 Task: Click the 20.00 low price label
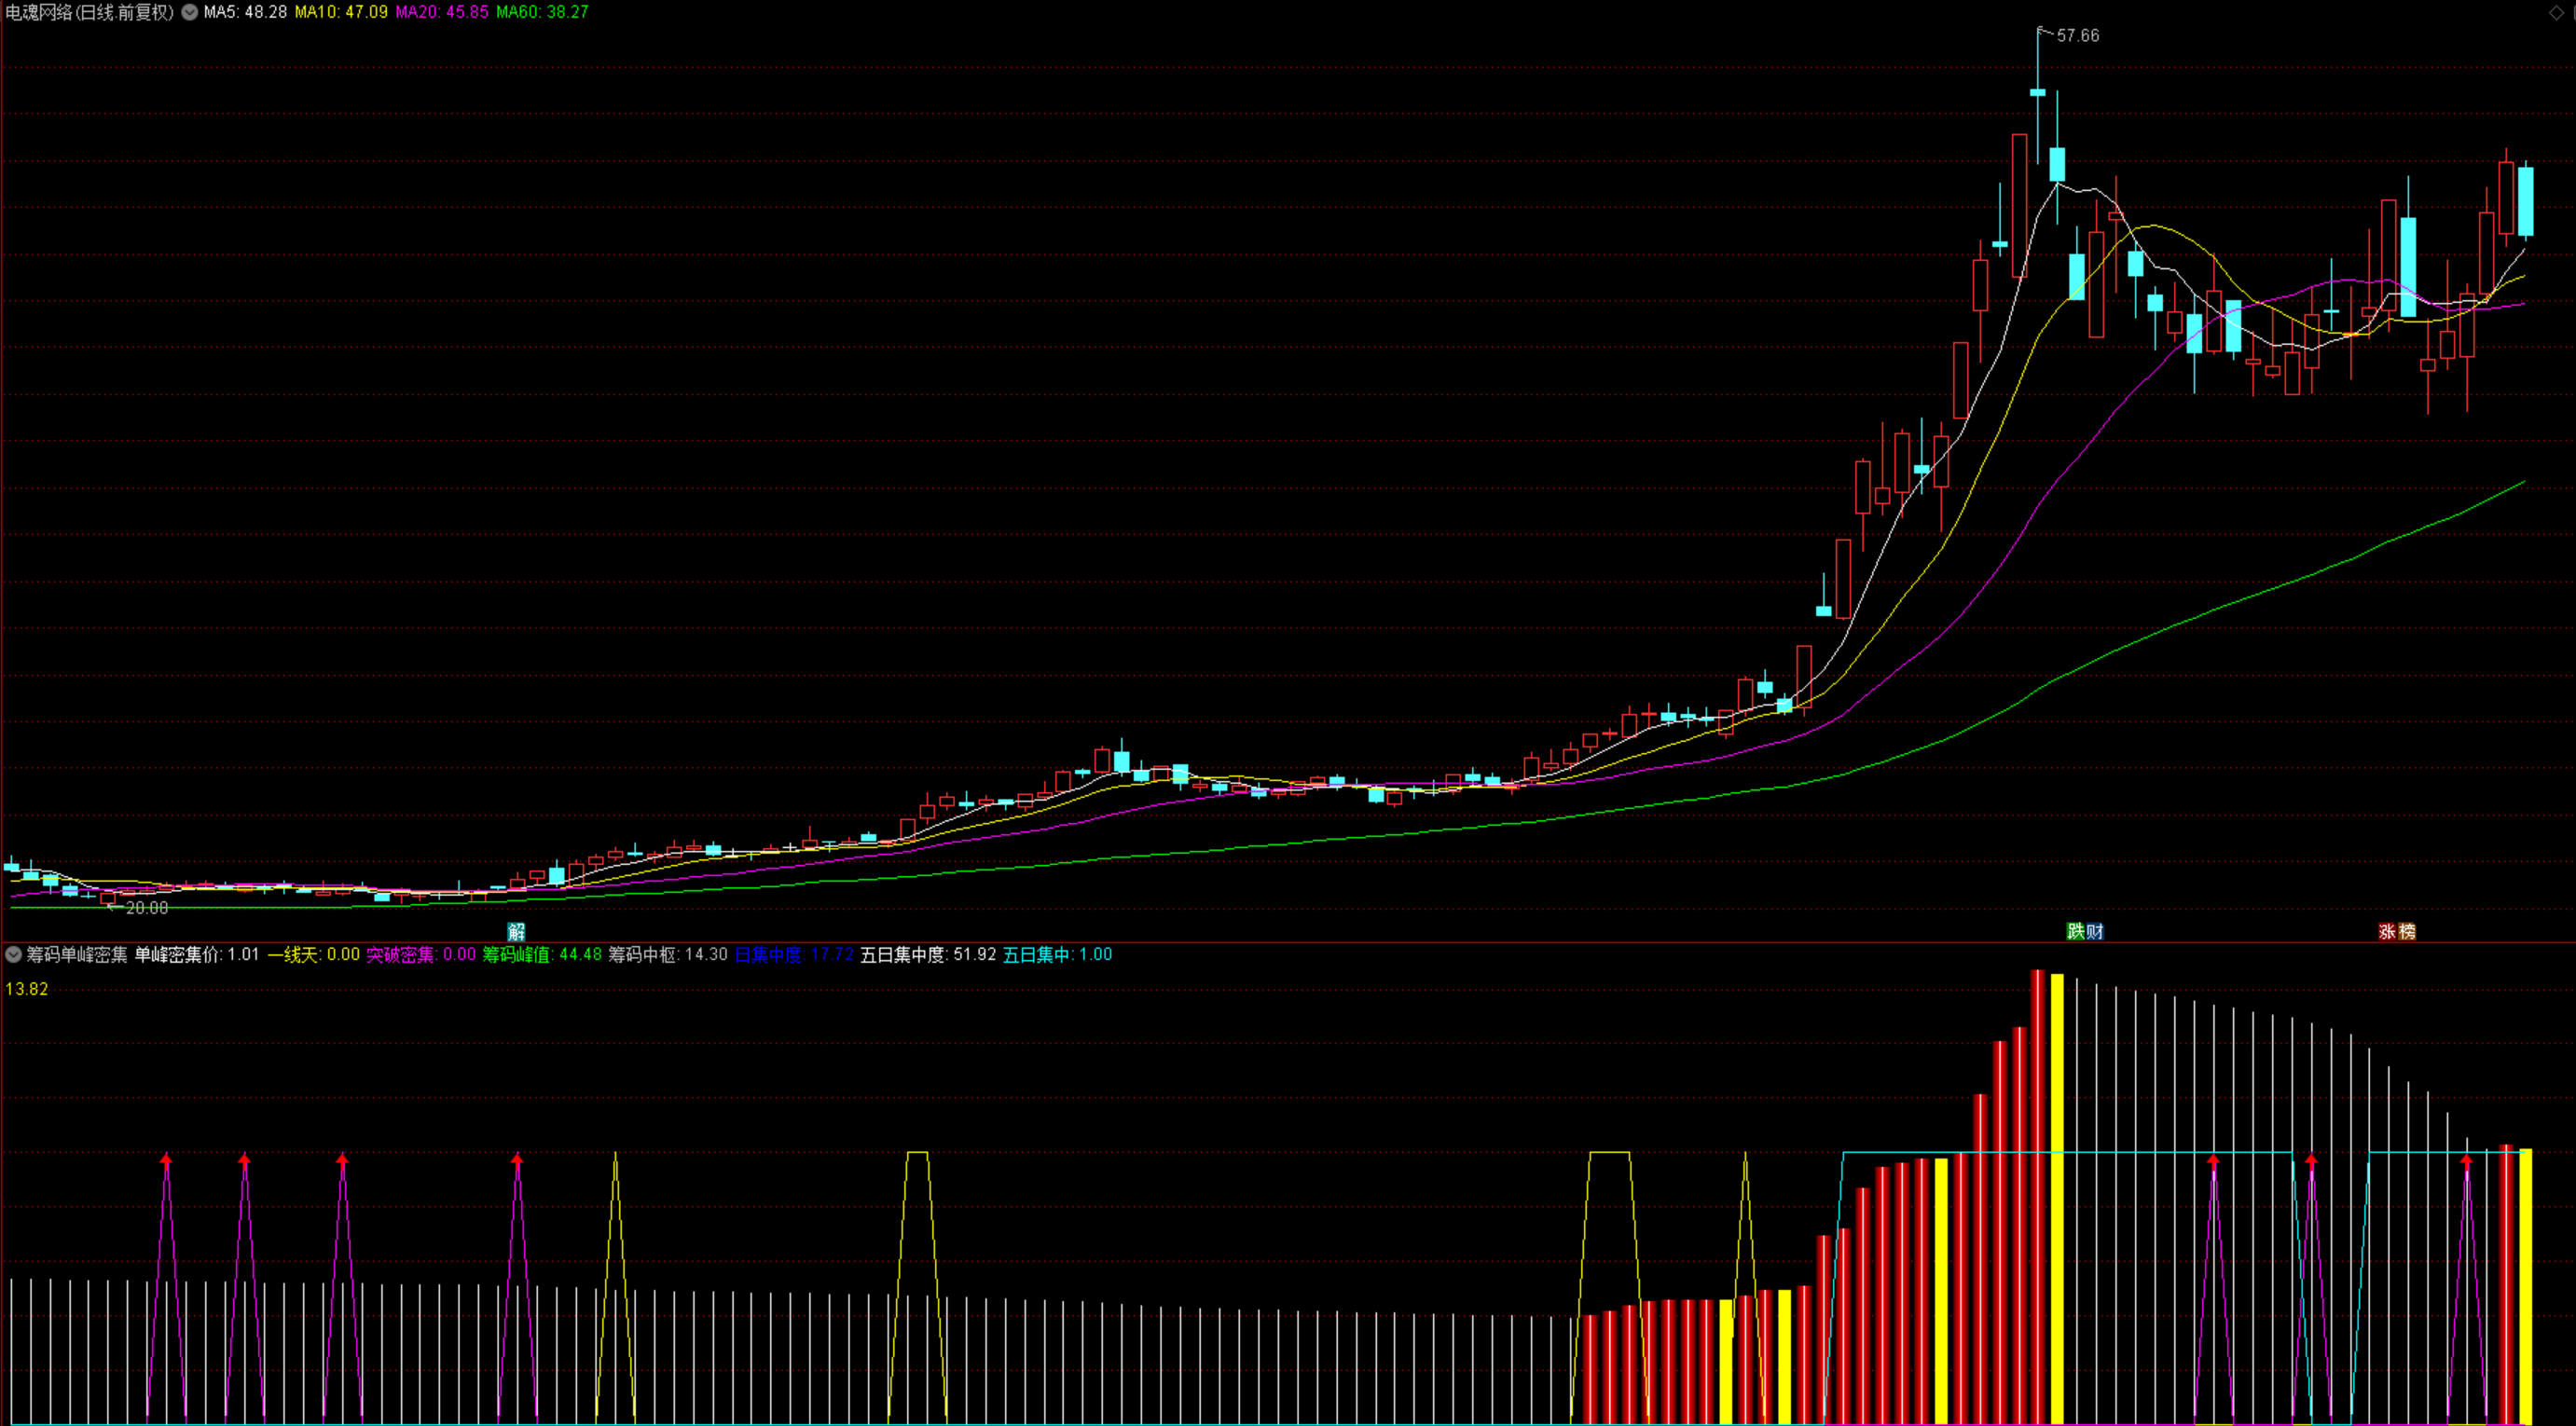(147, 908)
